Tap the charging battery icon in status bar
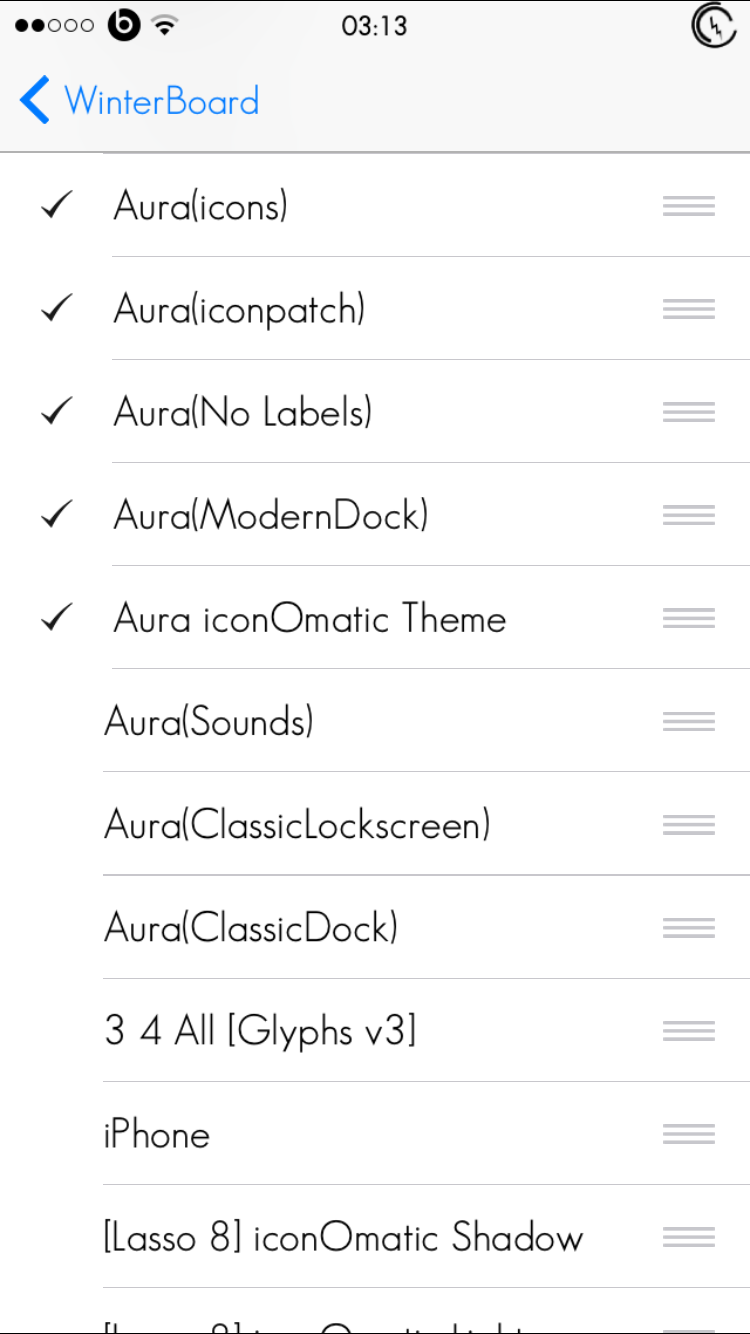The image size is (750, 1334). click(x=714, y=25)
